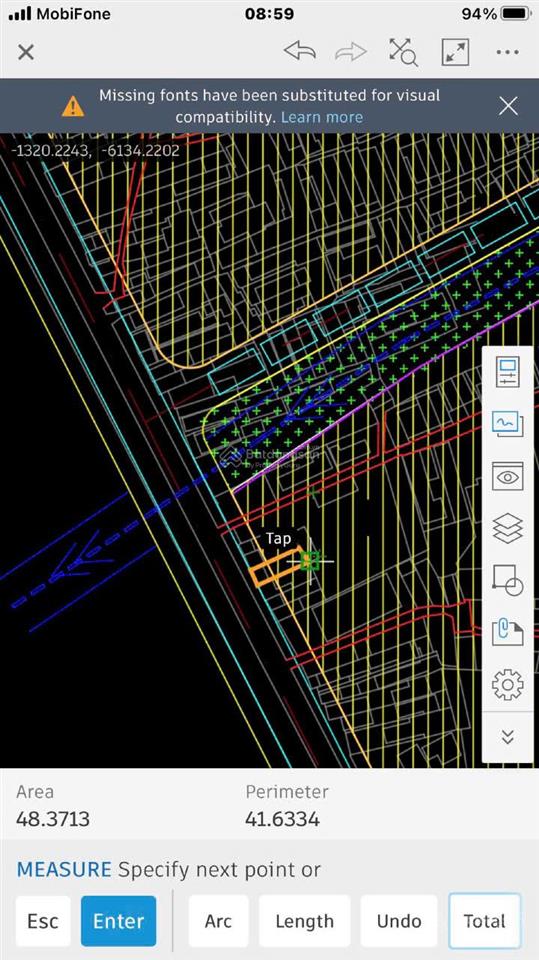This screenshot has width=539, height=960.
Task: Open the three-dots more options menu
Action: 508,52
